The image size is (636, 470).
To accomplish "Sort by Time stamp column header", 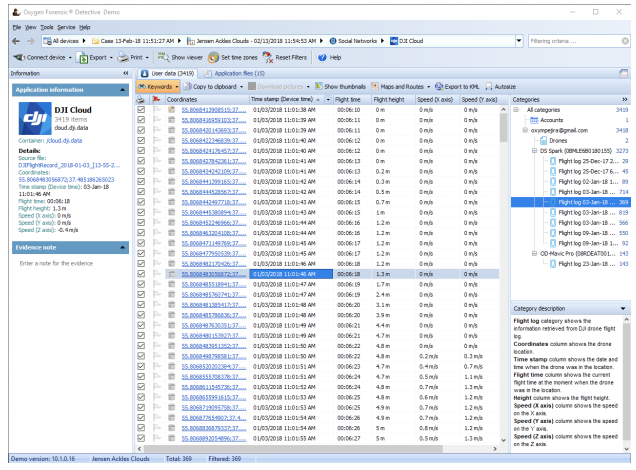I will (x=287, y=99).
